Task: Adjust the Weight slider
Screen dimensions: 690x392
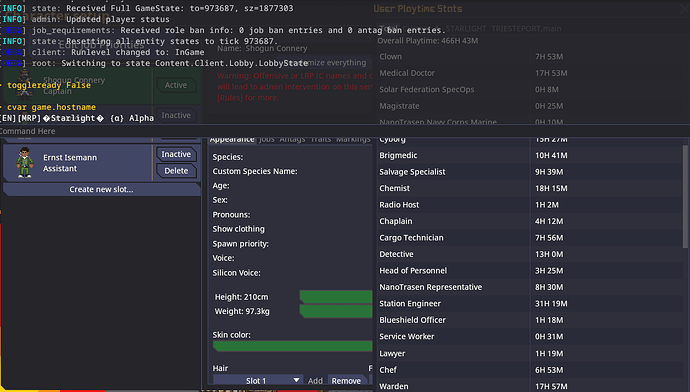Action: pos(336,311)
